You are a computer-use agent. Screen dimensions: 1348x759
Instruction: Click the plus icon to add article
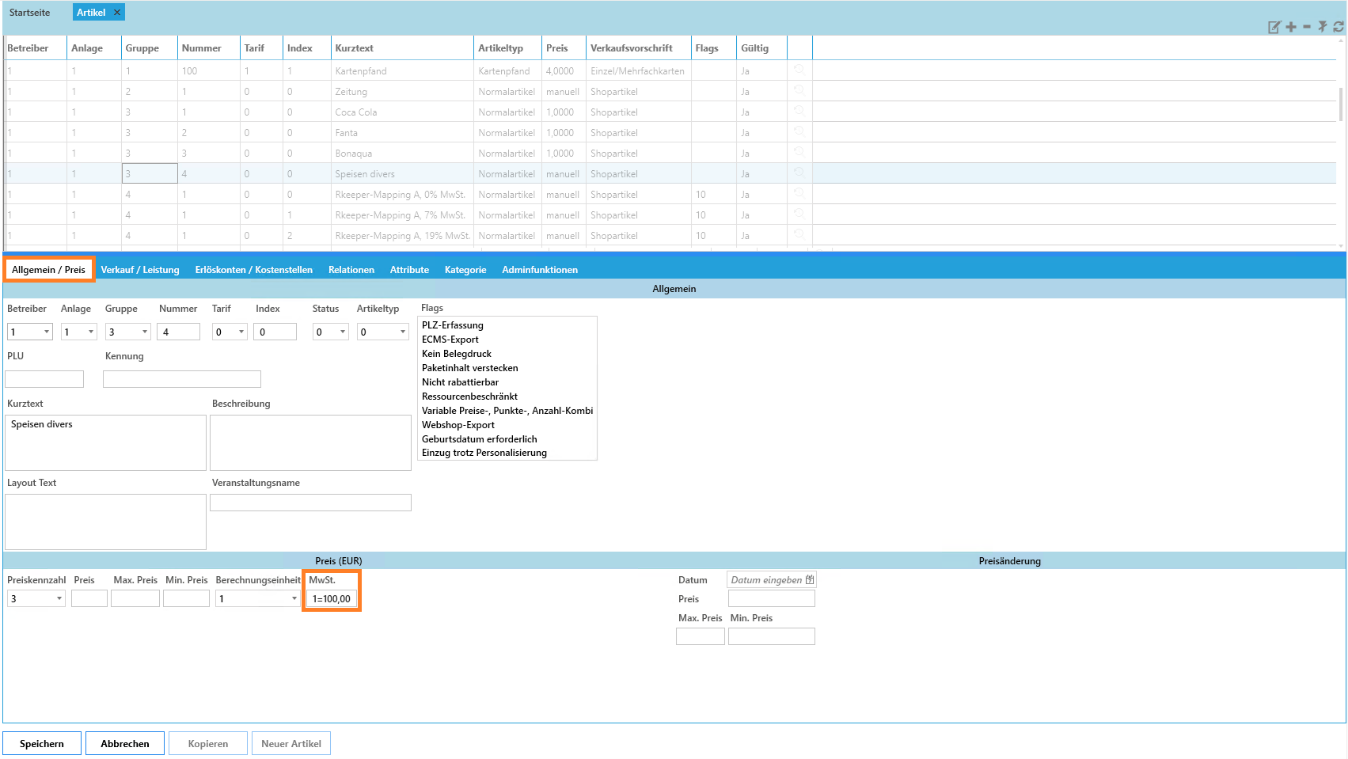point(1291,27)
